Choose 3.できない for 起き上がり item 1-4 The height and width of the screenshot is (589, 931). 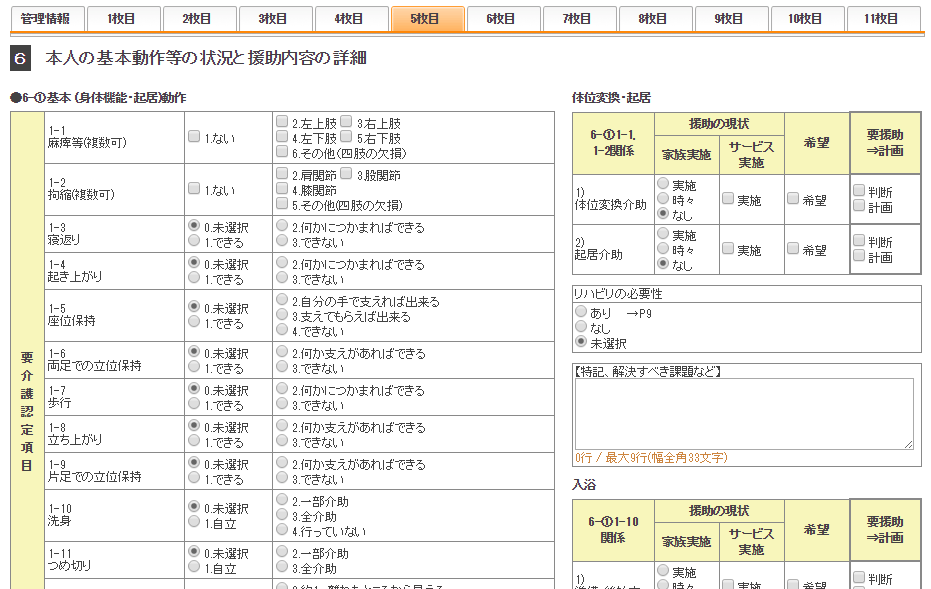(283, 280)
